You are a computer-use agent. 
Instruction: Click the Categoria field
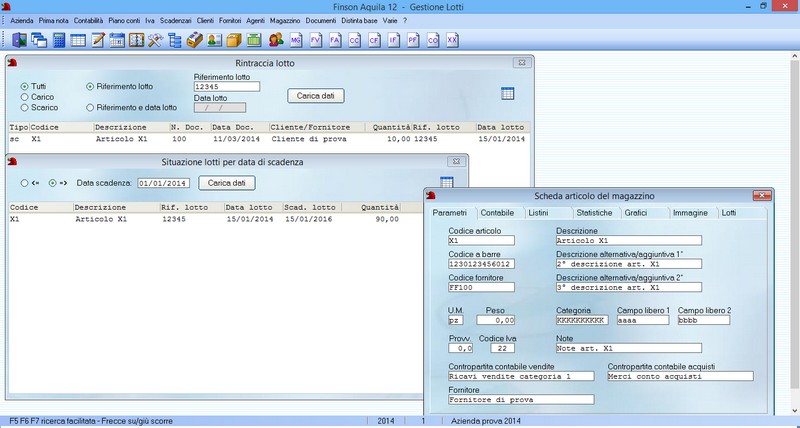pyautogui.click(x=582, y=320)
